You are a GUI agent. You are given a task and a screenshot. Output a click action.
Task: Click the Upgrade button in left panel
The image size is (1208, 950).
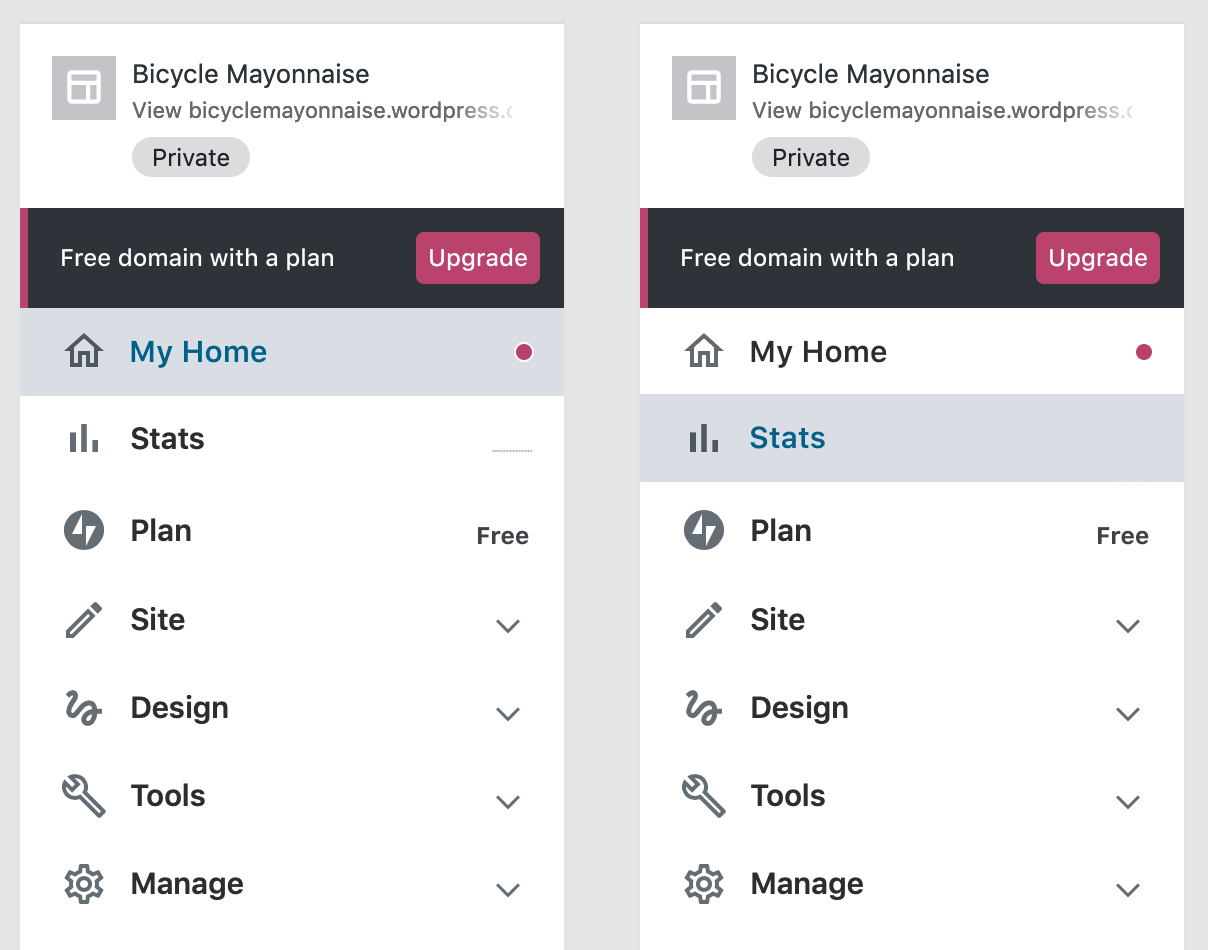coord(478,258)
